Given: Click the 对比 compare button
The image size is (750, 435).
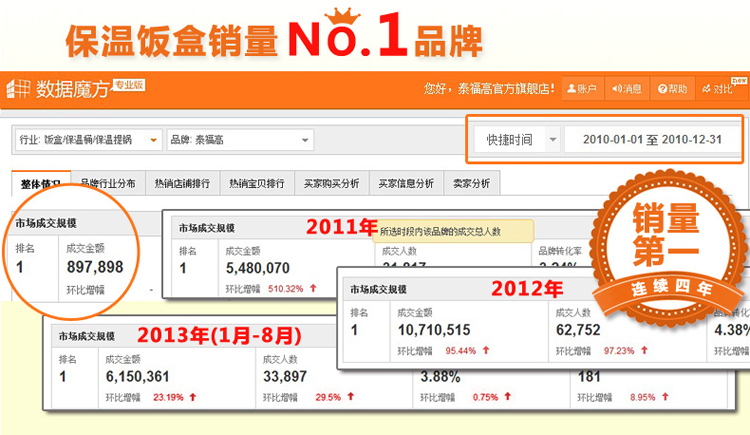Looking at the screenshot, I should 721,89.
